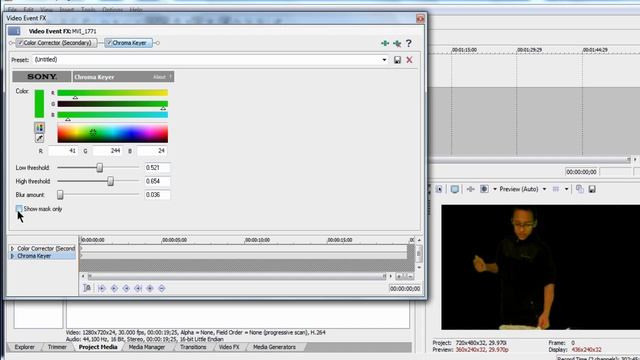Click the High threshold value 0.654 field

pos(158,181)
